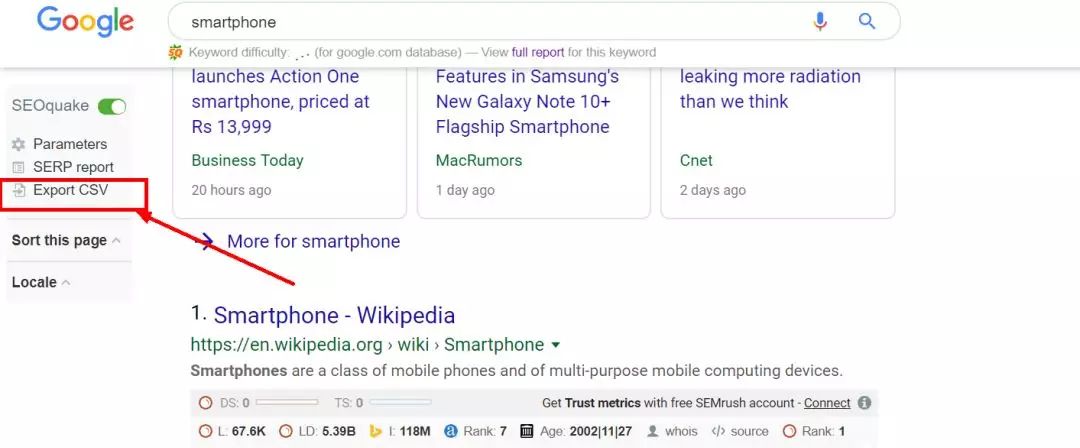The image size is (1080, 448).
Task: Click the Connect link for SEMrush
Action: click(827, 403)
